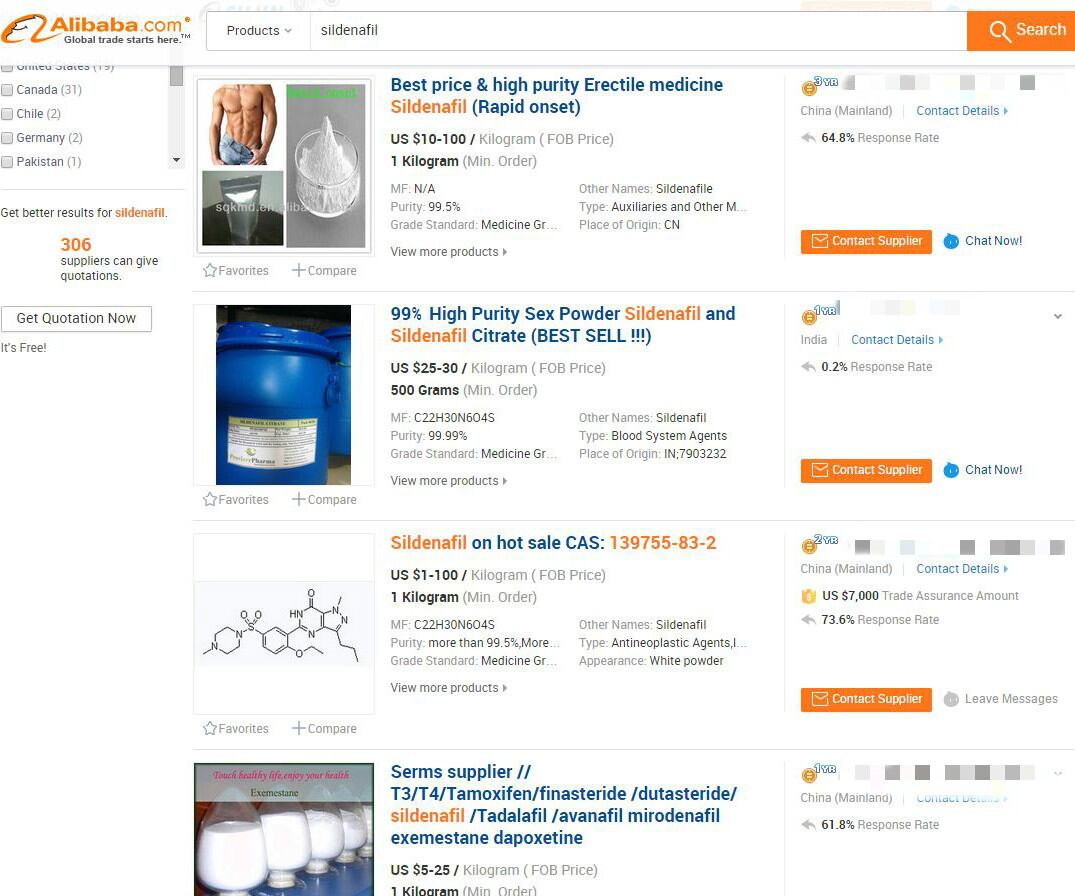This screenshot has height=896, width=1075.
Task: Click the Compare plus icon under blue barrel product
Action: pyautogui.click(x=298, y=499)
